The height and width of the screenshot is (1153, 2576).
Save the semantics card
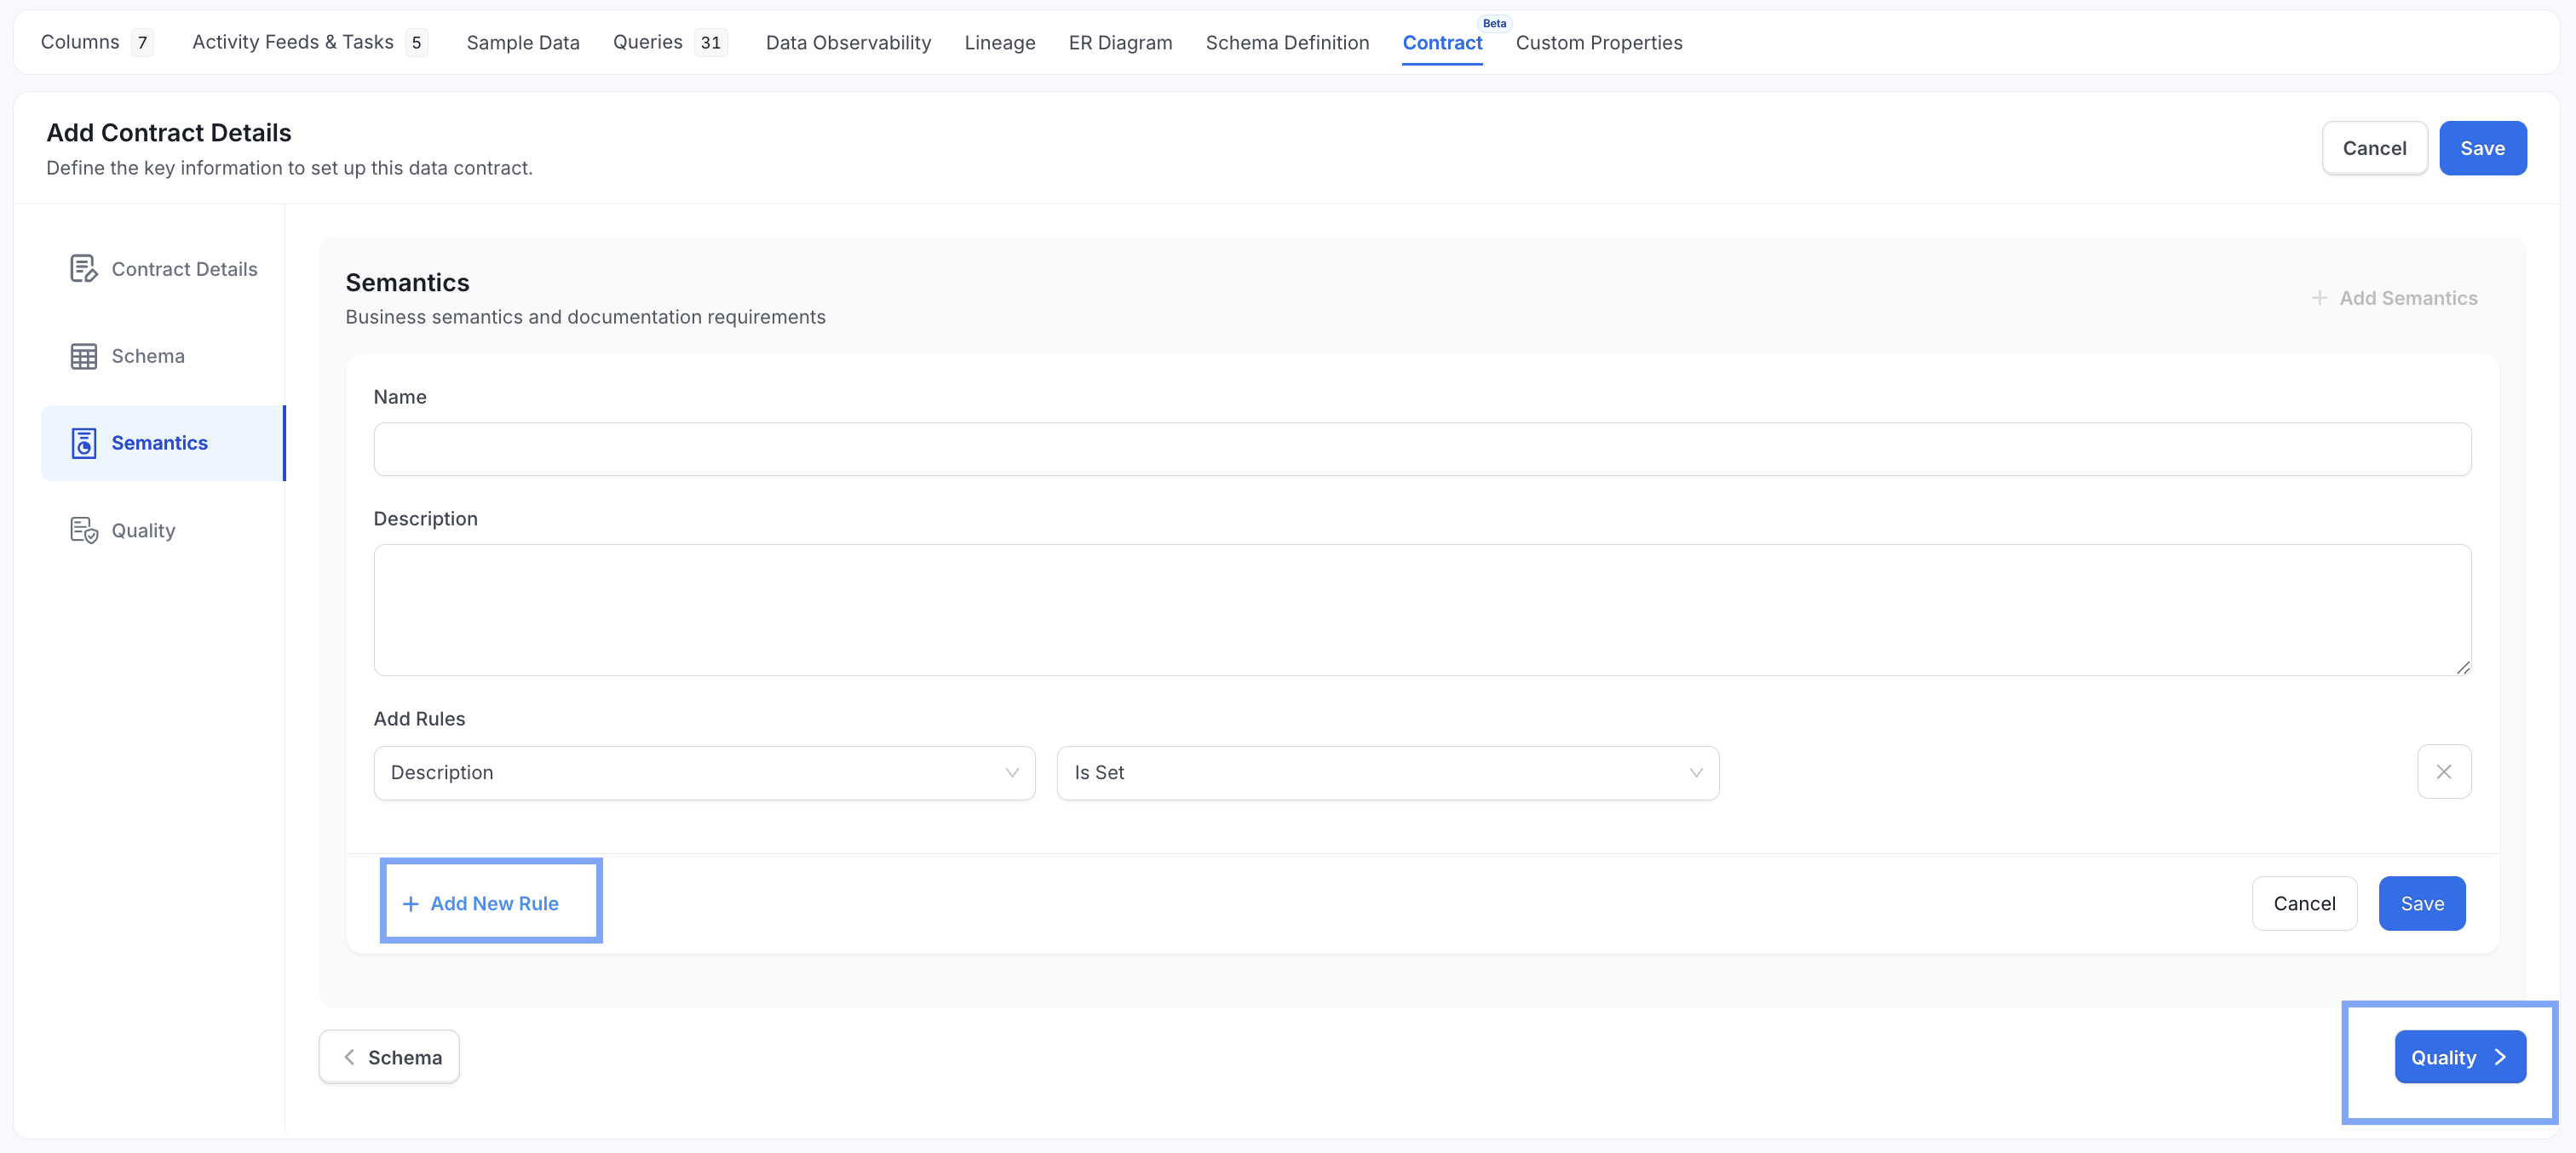(x=2422, y=904)
